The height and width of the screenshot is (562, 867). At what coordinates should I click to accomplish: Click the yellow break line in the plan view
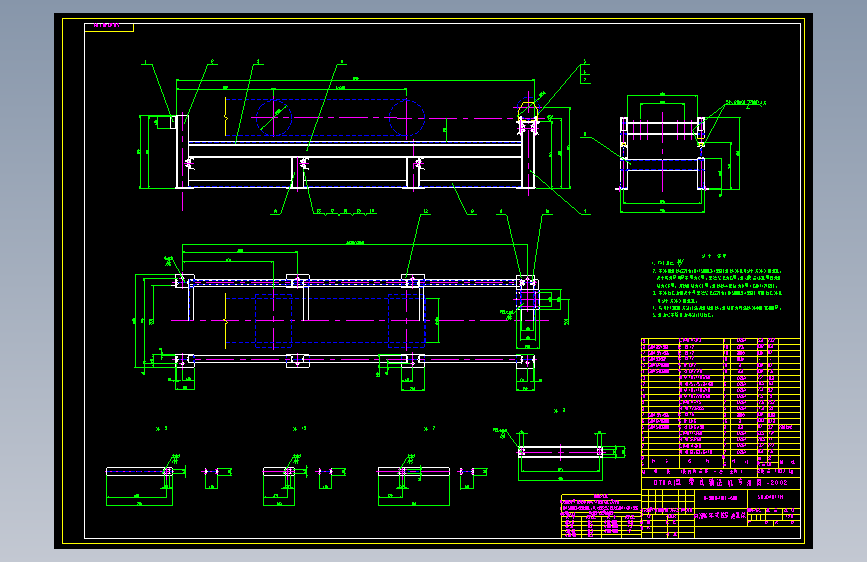tap(226, 320)
